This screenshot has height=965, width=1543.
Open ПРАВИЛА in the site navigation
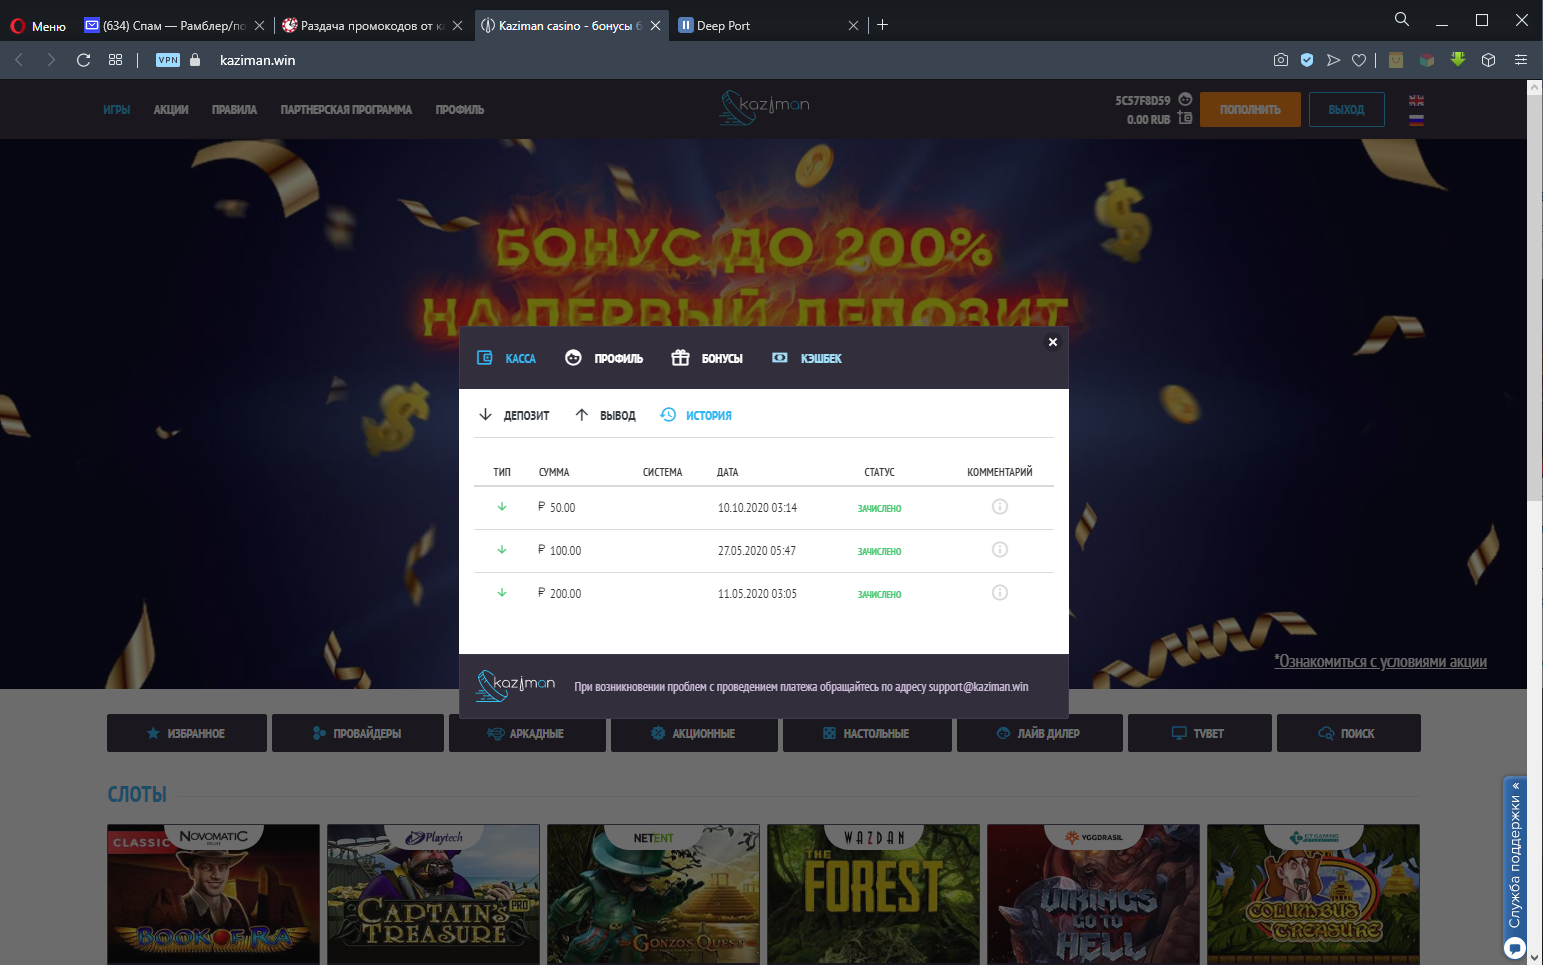pyautogui.click(x=234, y=110)
